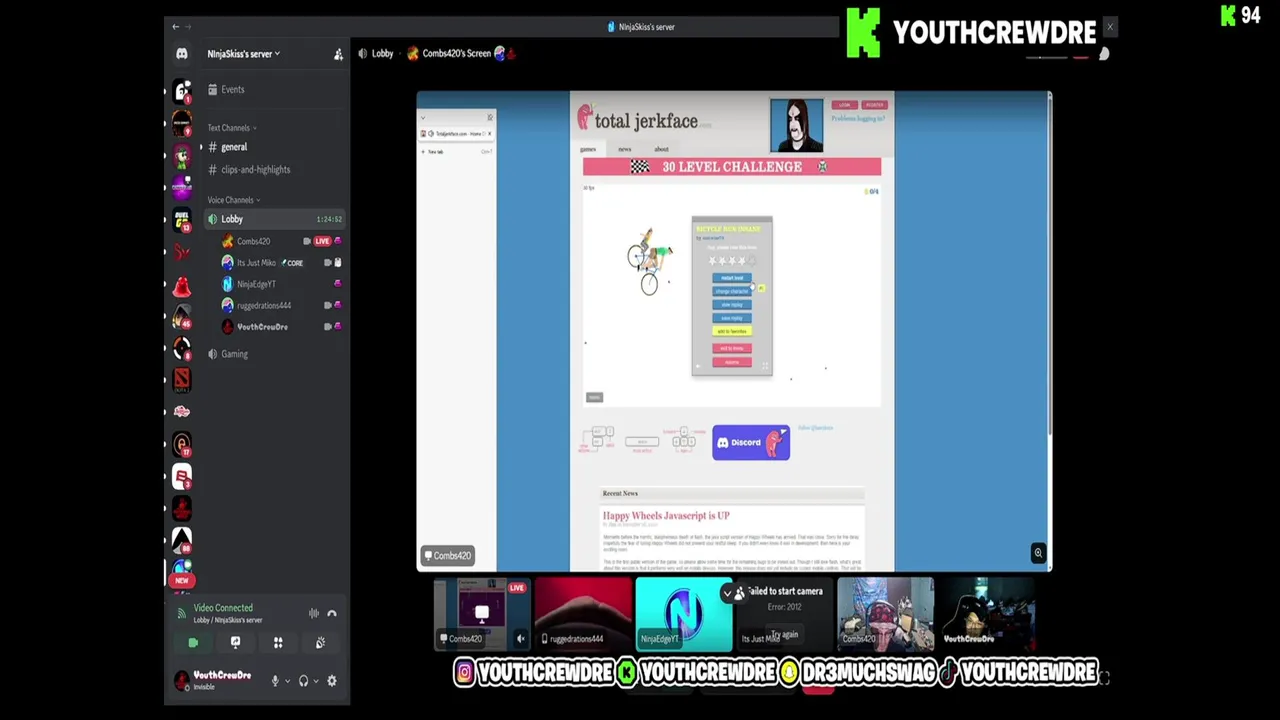
Task: Open Discord direct messages home icon
Action: (x=181, y=54)
